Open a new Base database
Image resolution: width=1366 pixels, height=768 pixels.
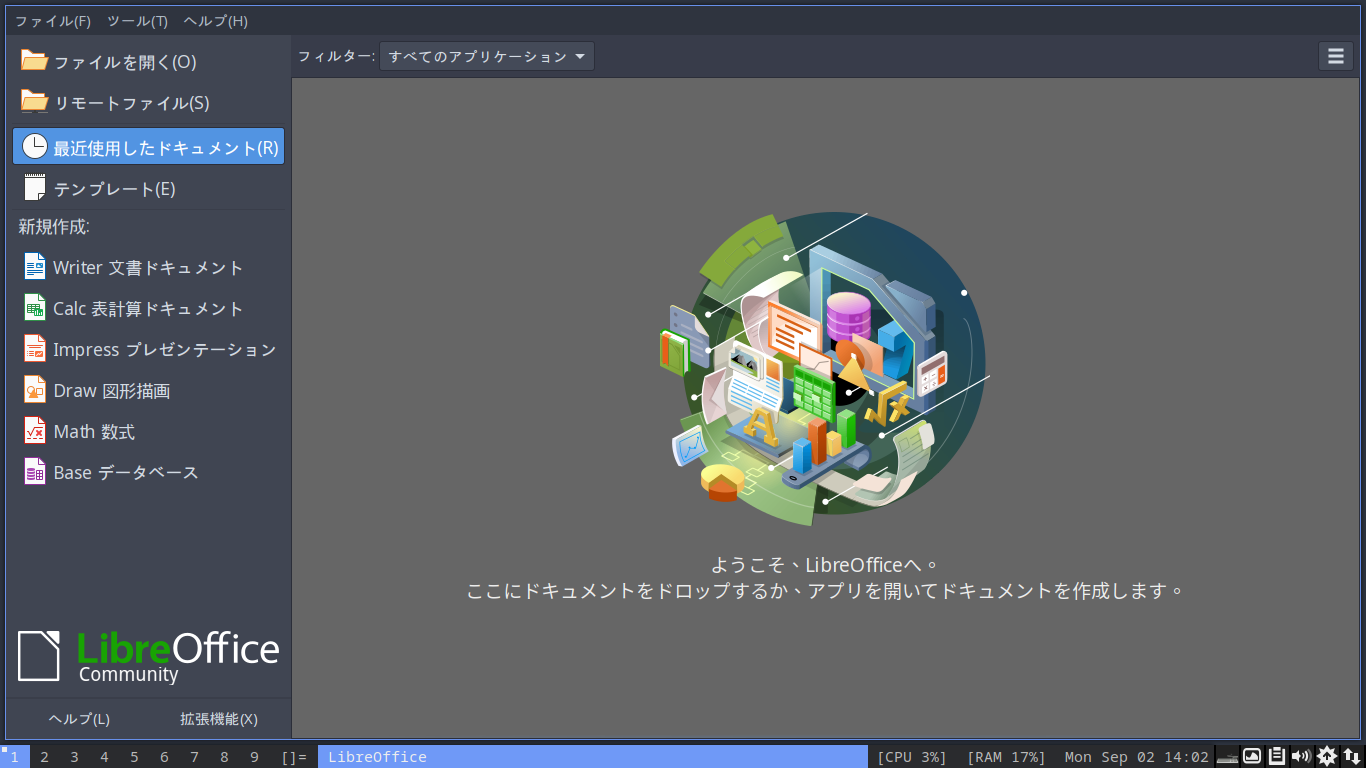125,472
